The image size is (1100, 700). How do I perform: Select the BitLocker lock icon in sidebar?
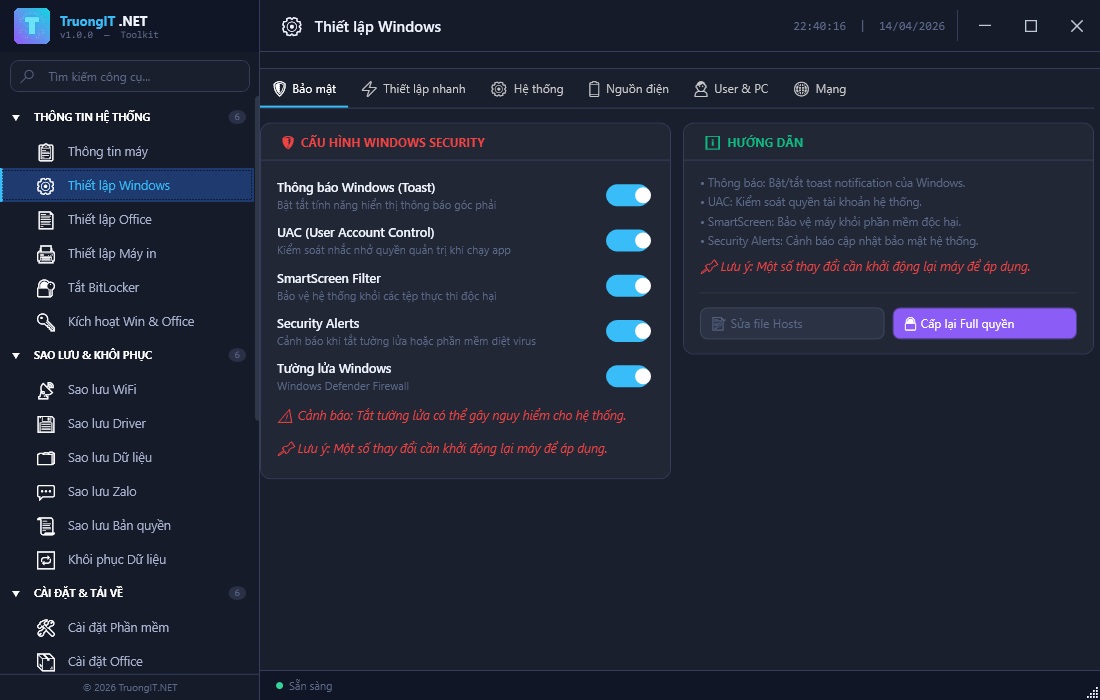pos(46,288)
